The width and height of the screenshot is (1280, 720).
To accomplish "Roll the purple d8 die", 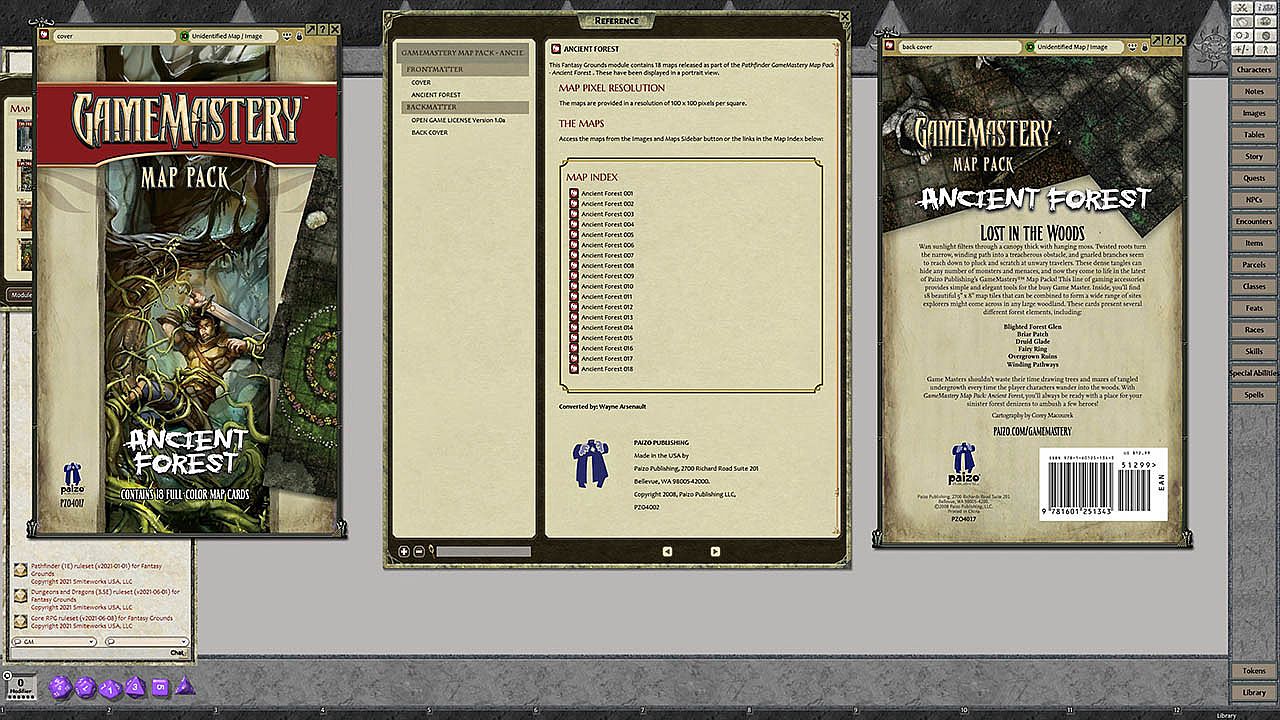I will pos(135,687).
